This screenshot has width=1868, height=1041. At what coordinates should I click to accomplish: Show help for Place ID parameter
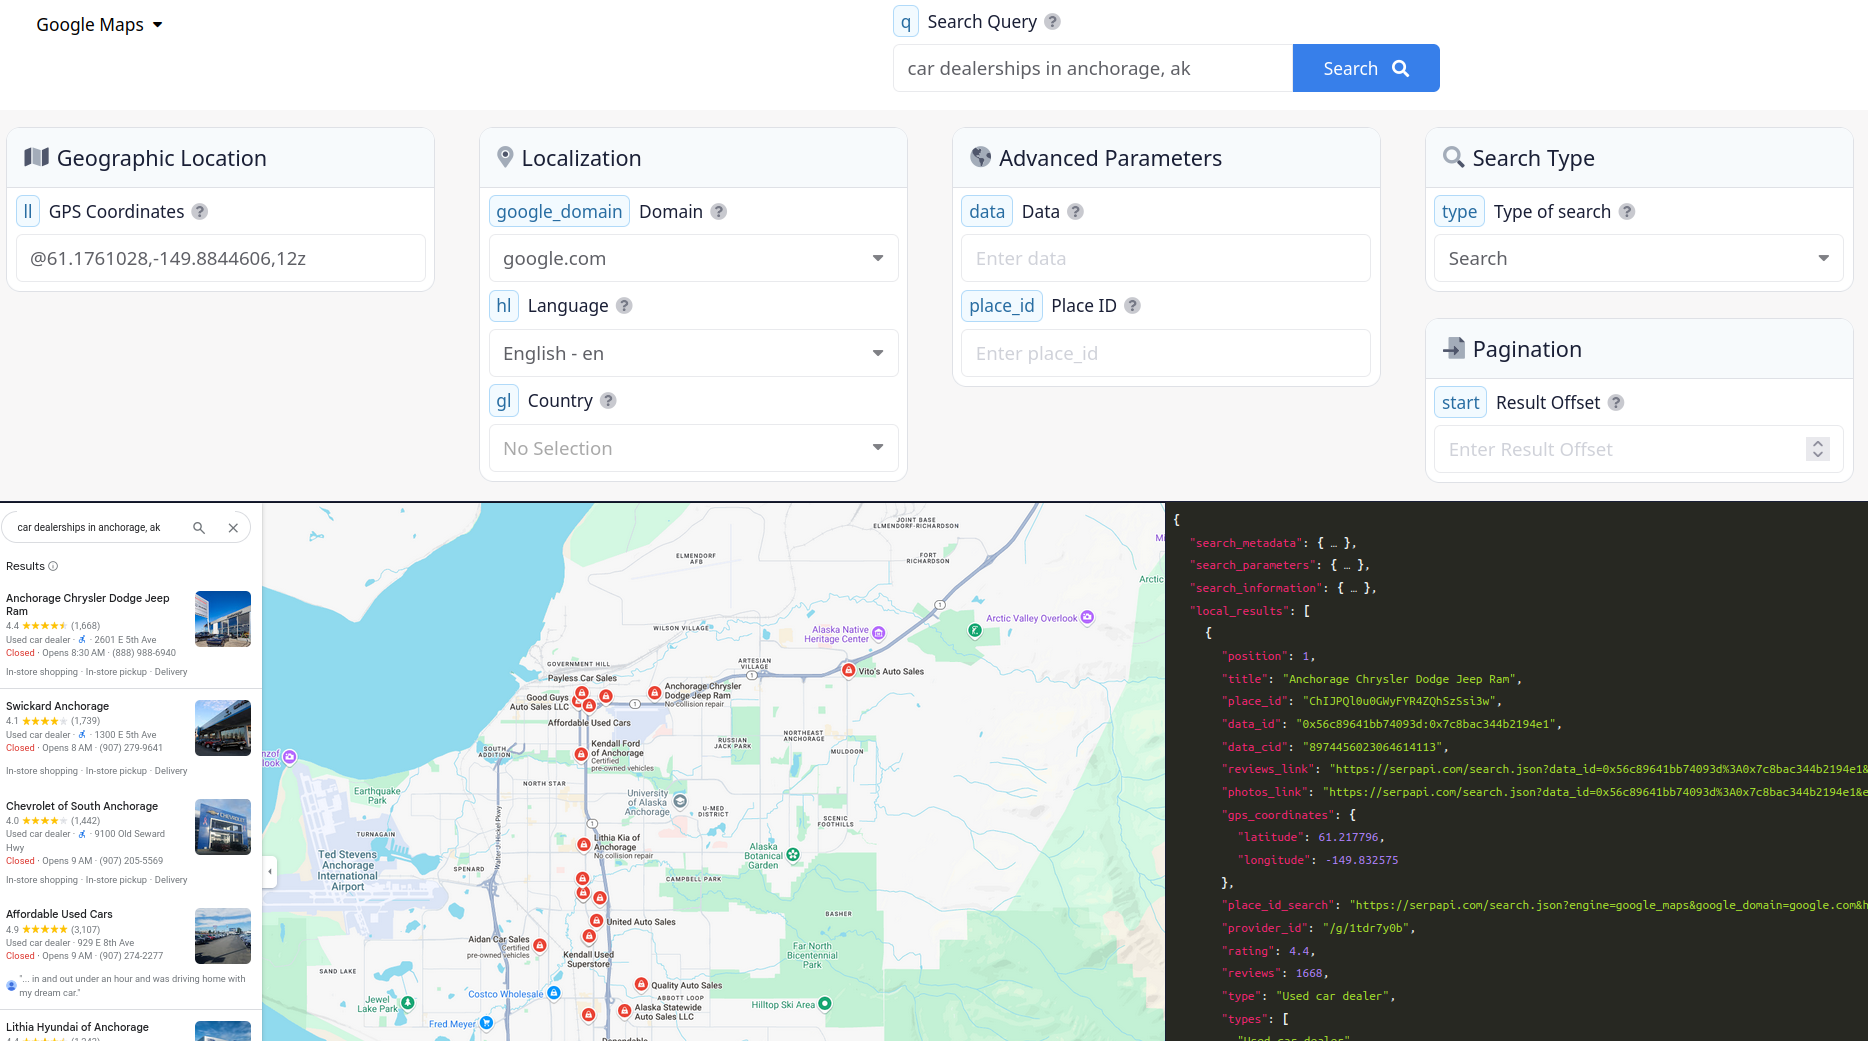pyautogui.click(x=1132, y=306)
